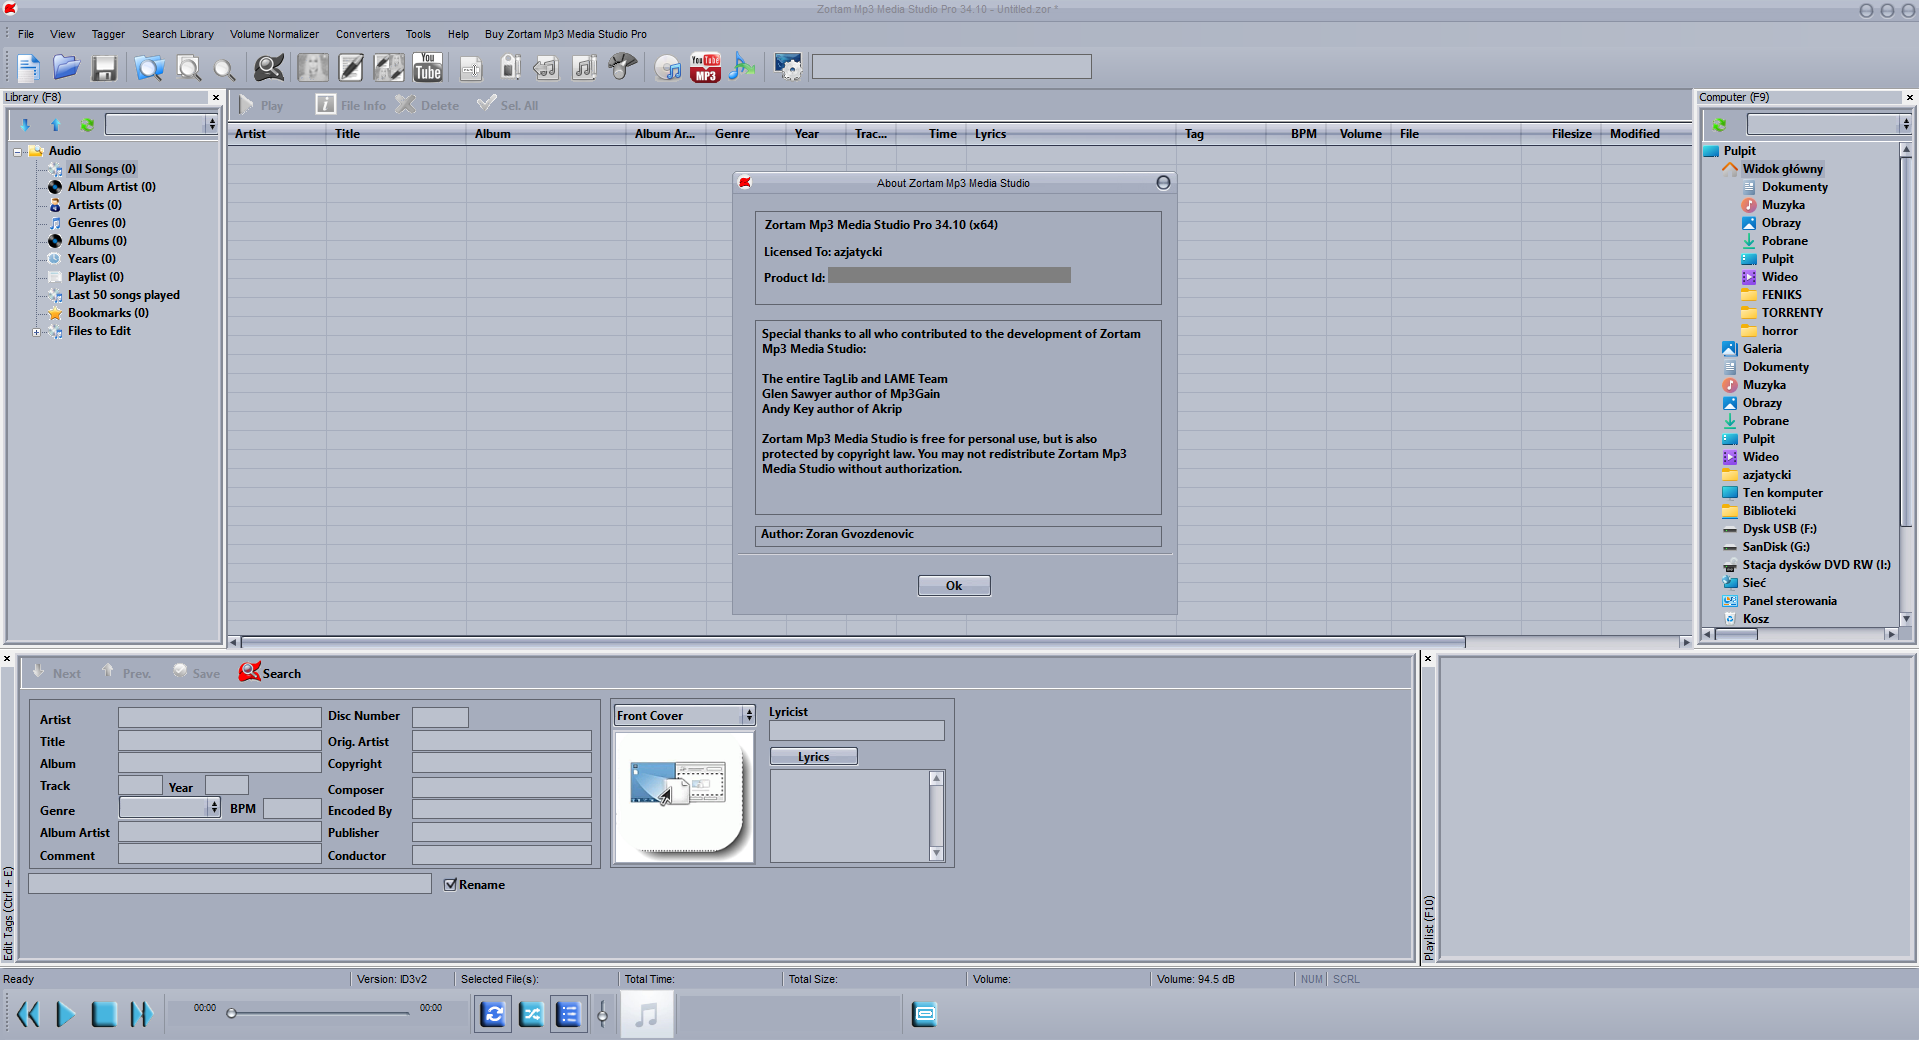
Task: Click the red Search icon in tag editor
Action: tap(250, 673)
